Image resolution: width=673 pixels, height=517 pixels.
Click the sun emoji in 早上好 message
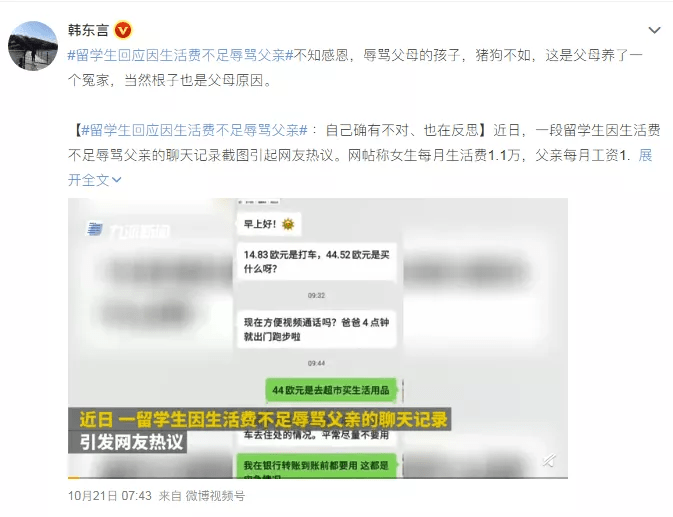click(288, 224)
